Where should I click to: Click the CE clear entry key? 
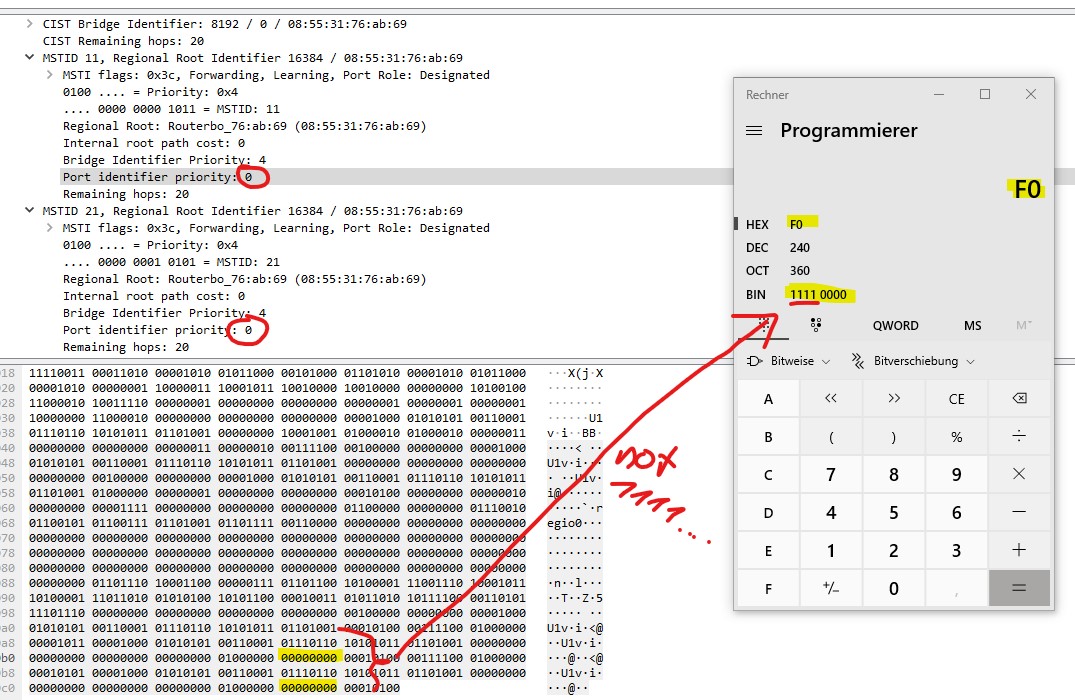click(956, 398)
